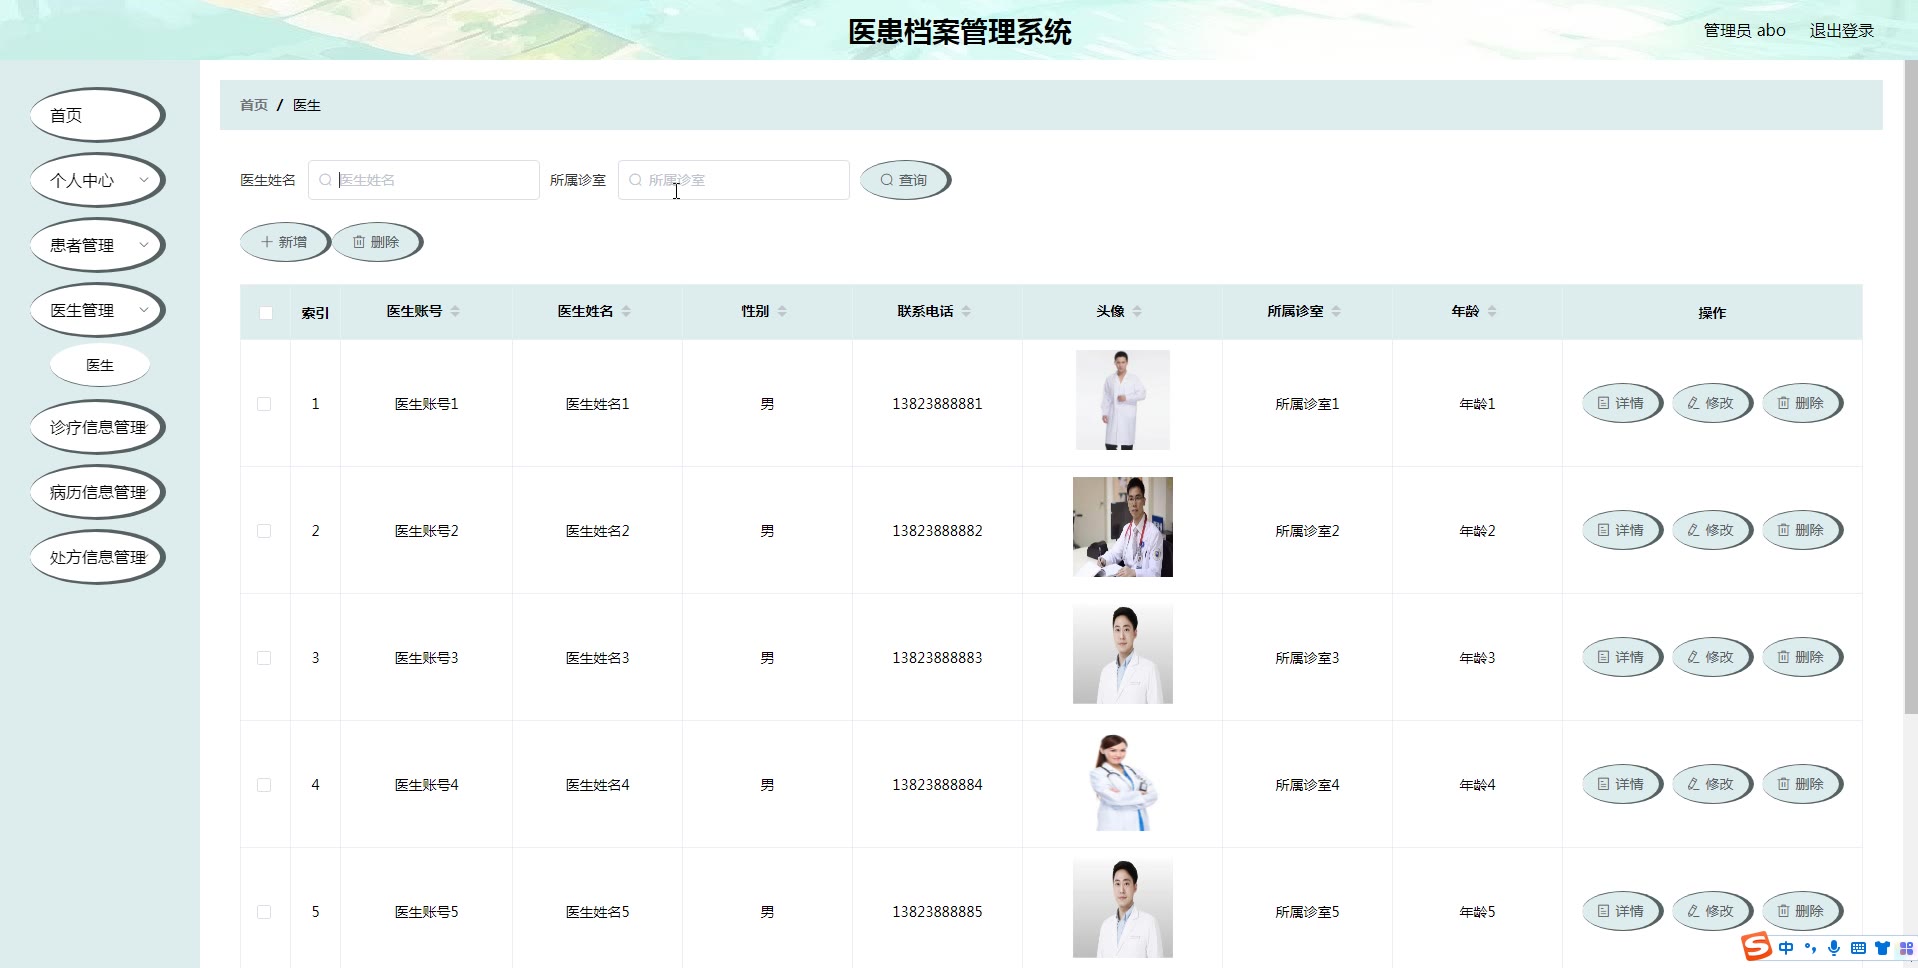Image resolution: width=1918 pixels, height=968 pixels.
Task: Click 删除 for row 医生账号5
Action: point(1801,911)
